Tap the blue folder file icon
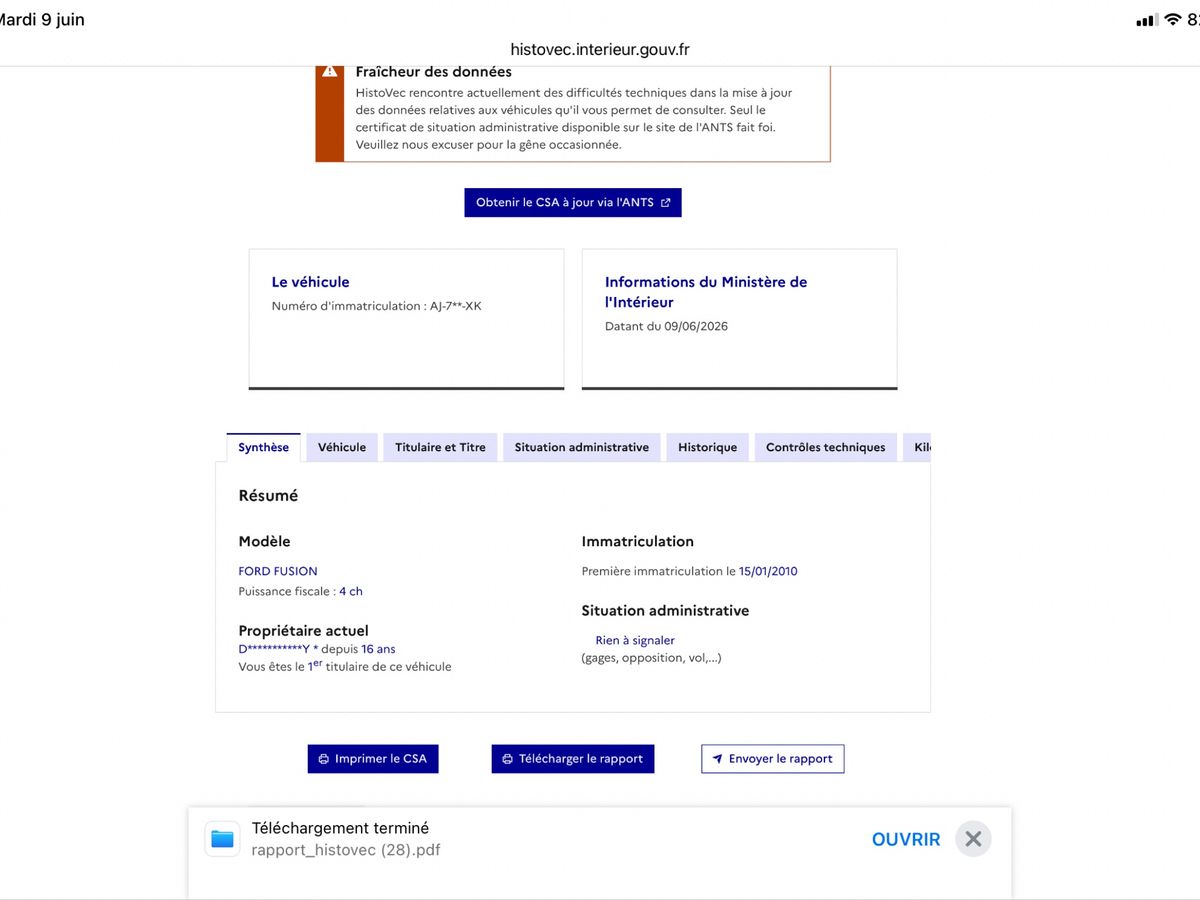The image size is (1200, 900). [222, 839]
